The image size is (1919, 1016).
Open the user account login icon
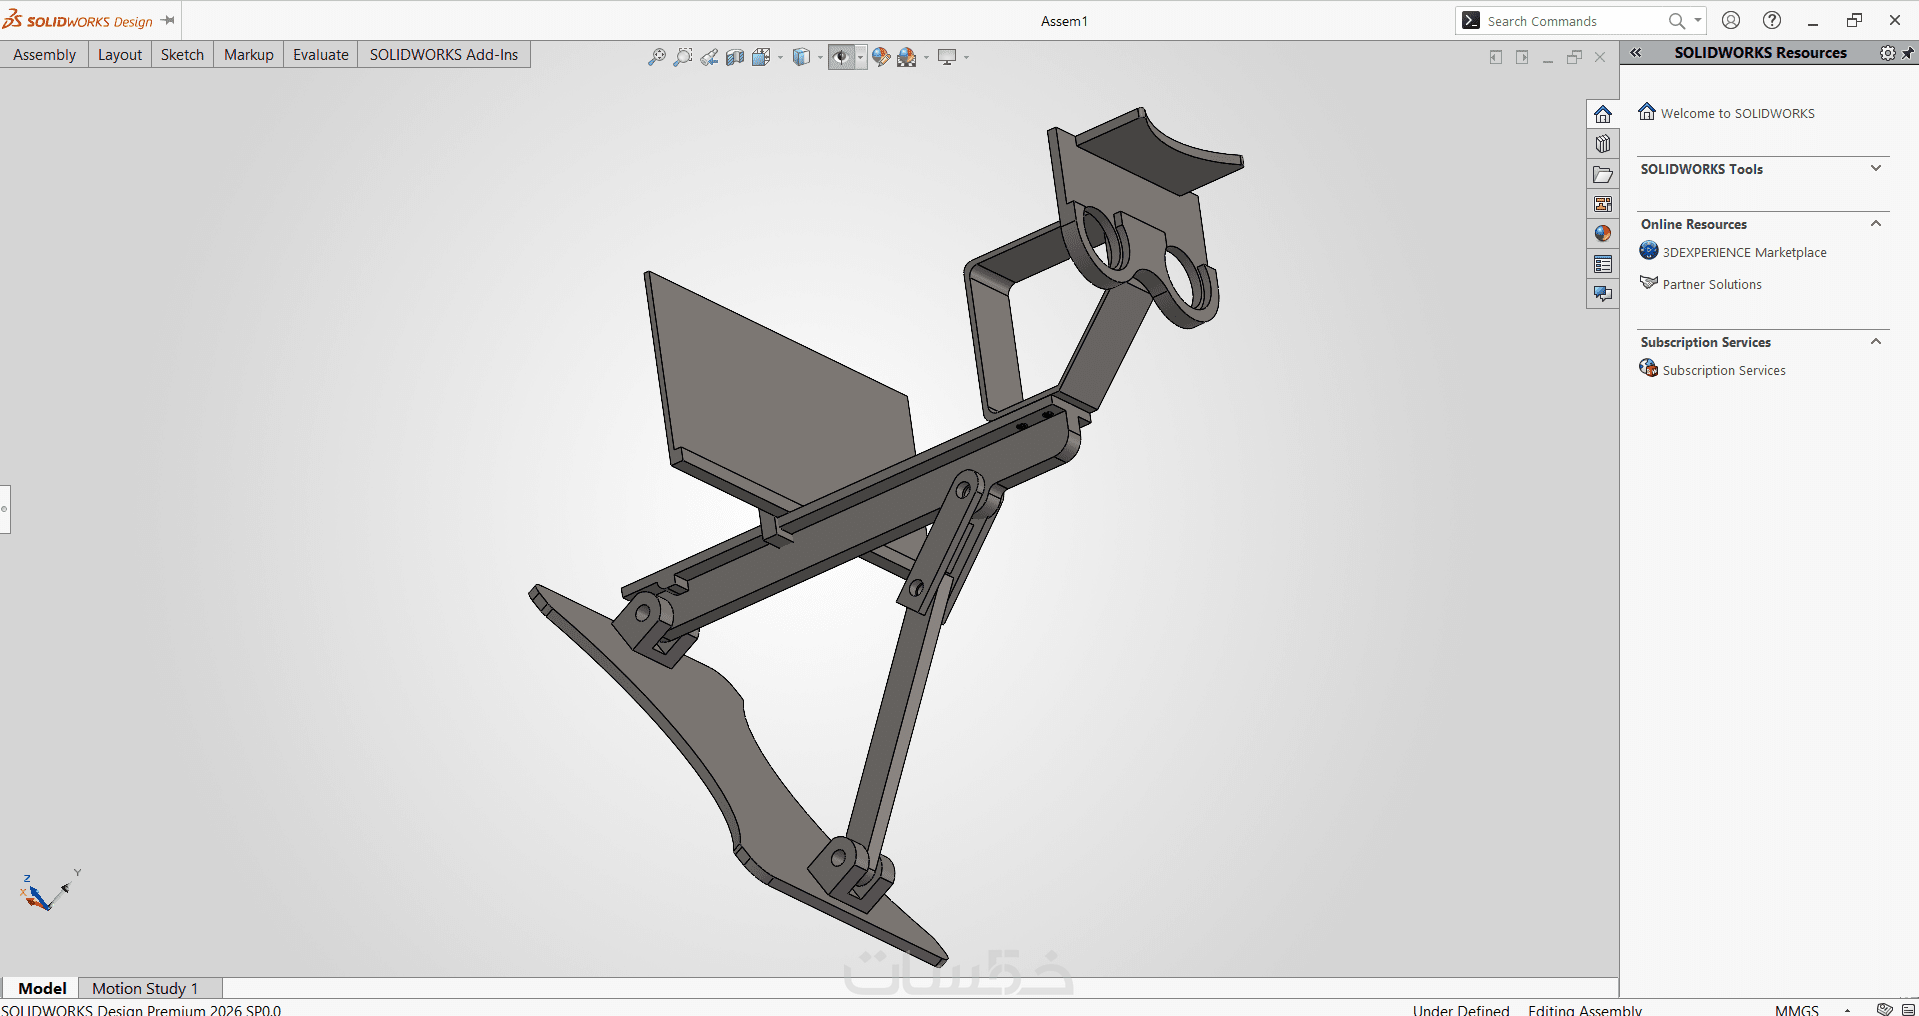[1731, 20]
